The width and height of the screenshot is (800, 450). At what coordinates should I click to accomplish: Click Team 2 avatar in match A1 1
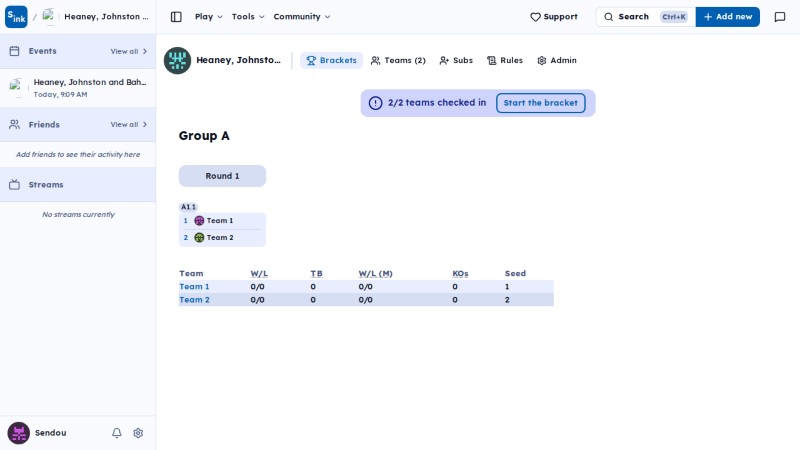click(x=199, y=237)
